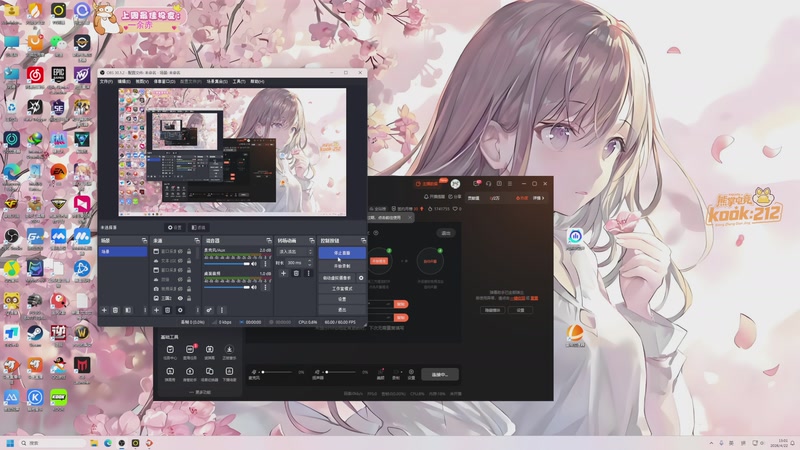Adjust Mic/Aux volume slider in OBS

227,264
